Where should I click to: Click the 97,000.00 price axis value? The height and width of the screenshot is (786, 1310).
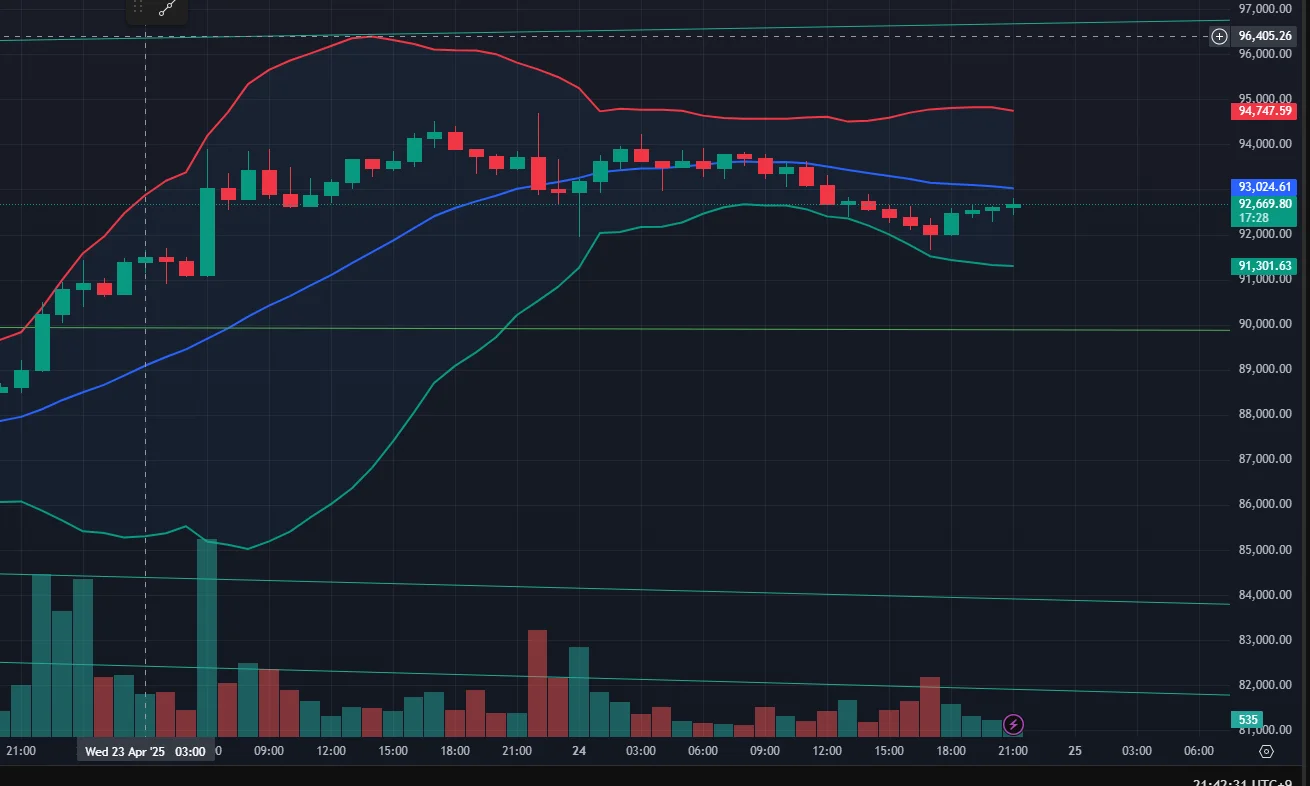1265,9
